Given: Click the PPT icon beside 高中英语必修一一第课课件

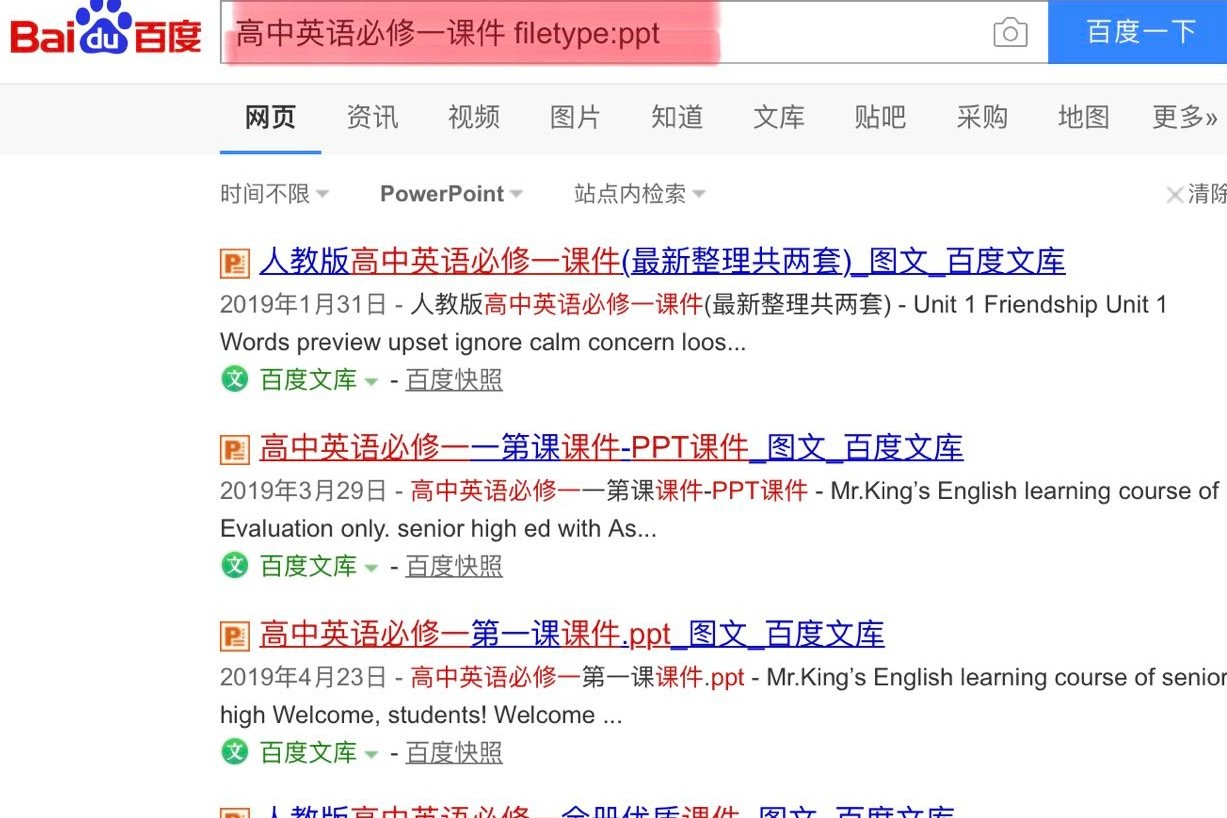Looking at the screenshot, I should tap(234, 448).
